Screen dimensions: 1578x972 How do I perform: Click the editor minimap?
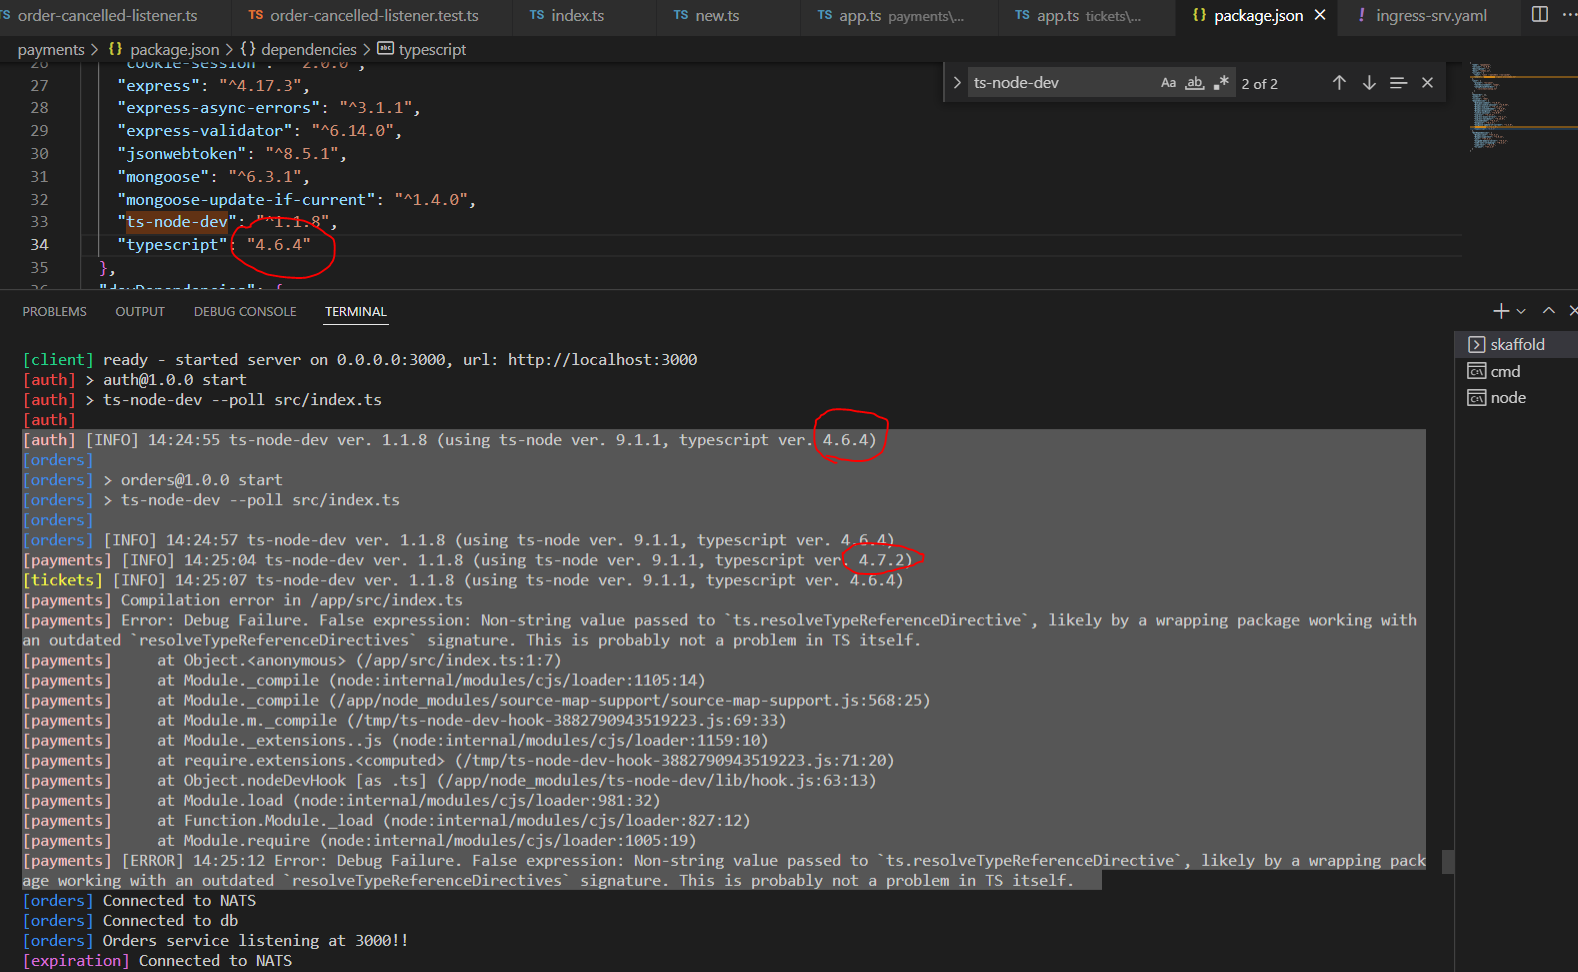click(1522, 107)
